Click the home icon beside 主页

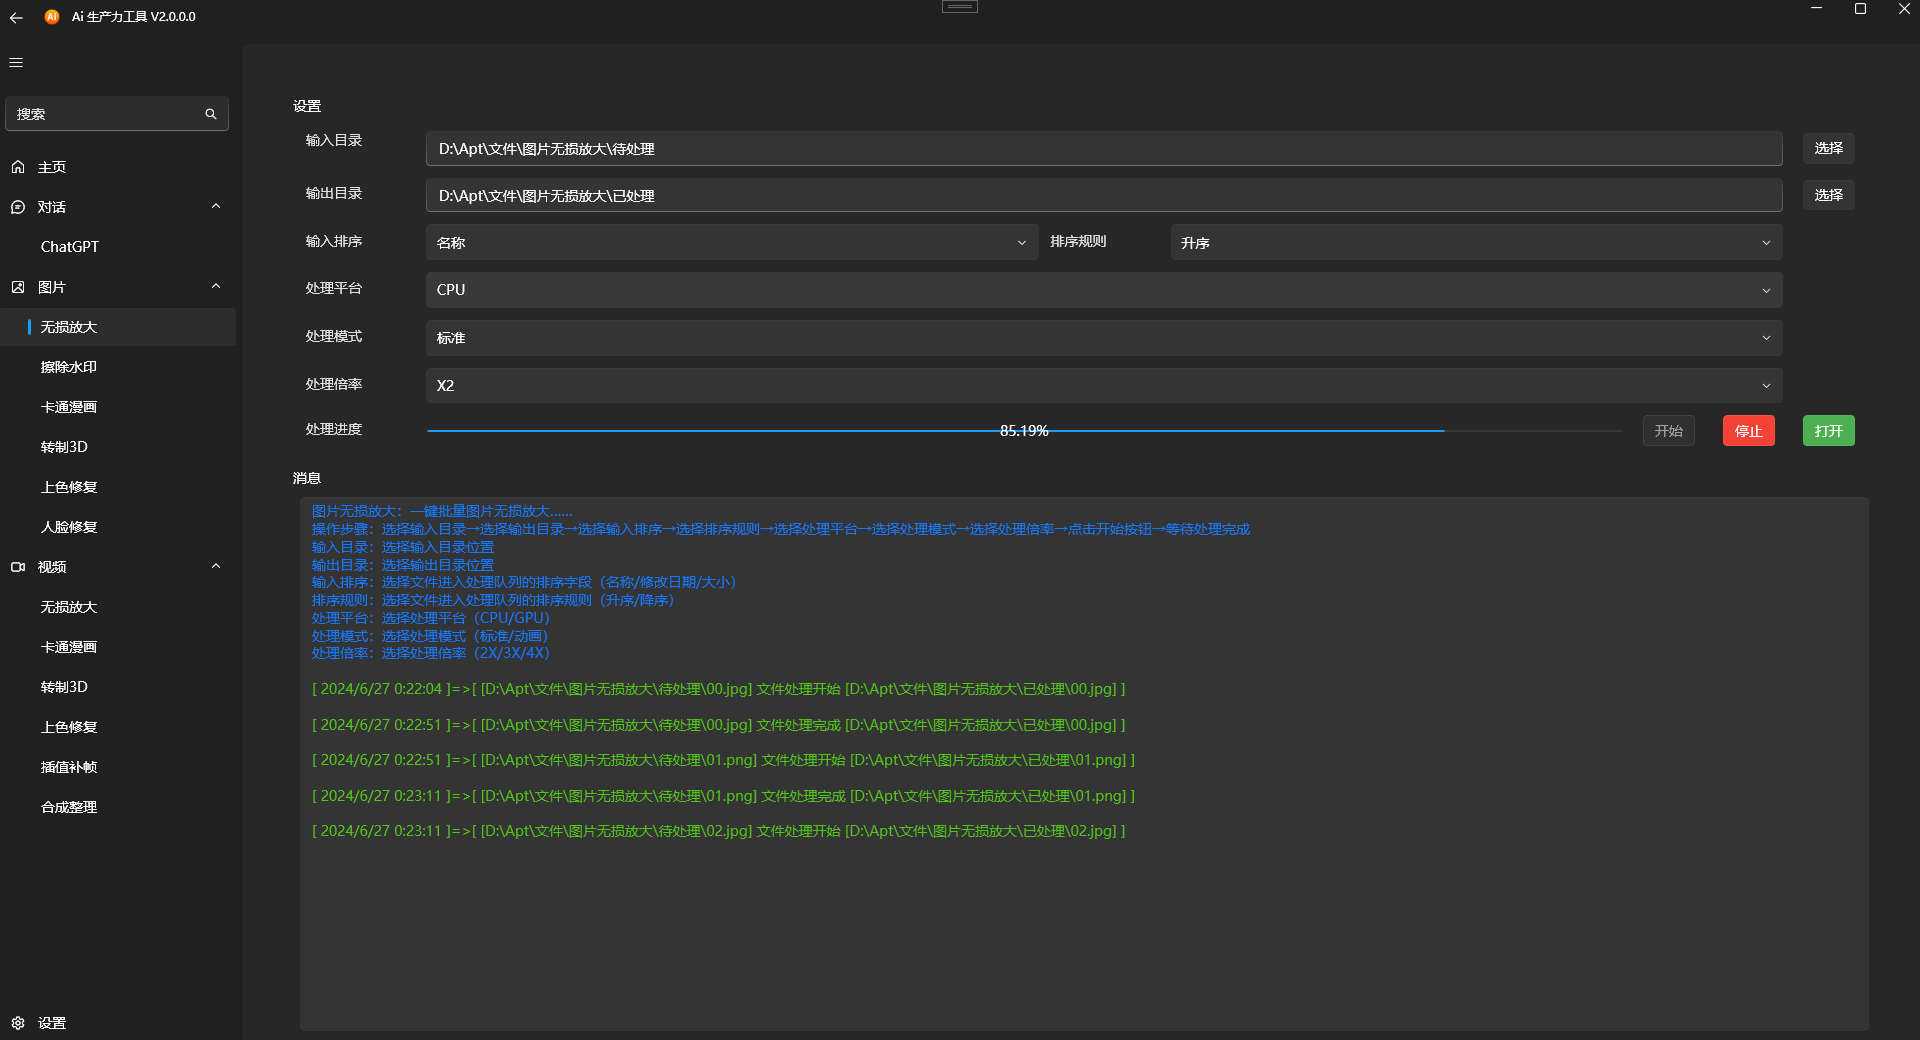(x=18, y=167)
